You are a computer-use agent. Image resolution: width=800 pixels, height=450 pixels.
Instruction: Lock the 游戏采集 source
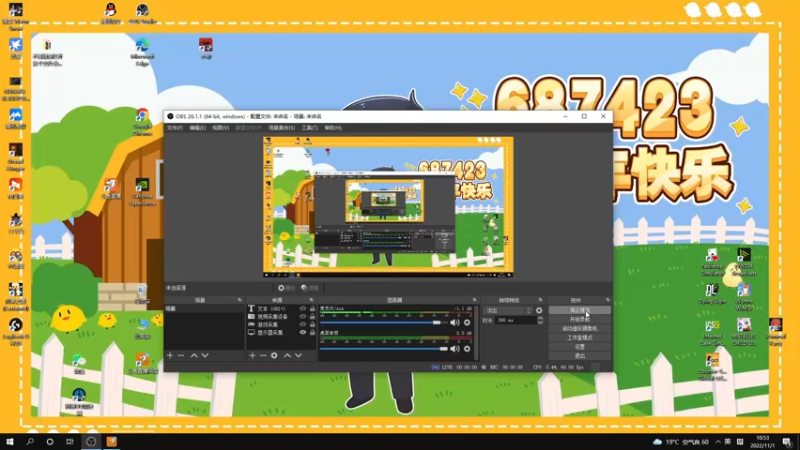tap(312, 324)
